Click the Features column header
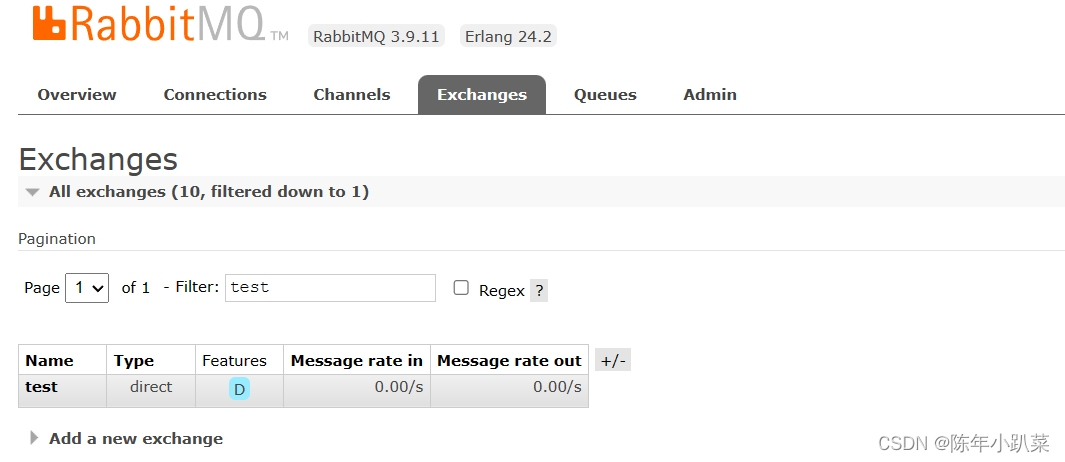Viewport: 1065px width, 462px height. click(x=234, y=361)
